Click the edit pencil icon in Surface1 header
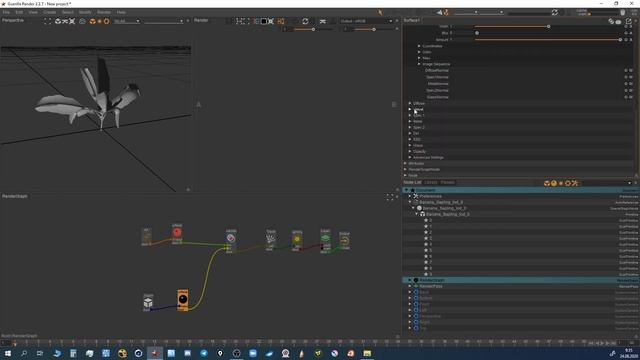This screenshot has height=360, width=640. (629, 21)
